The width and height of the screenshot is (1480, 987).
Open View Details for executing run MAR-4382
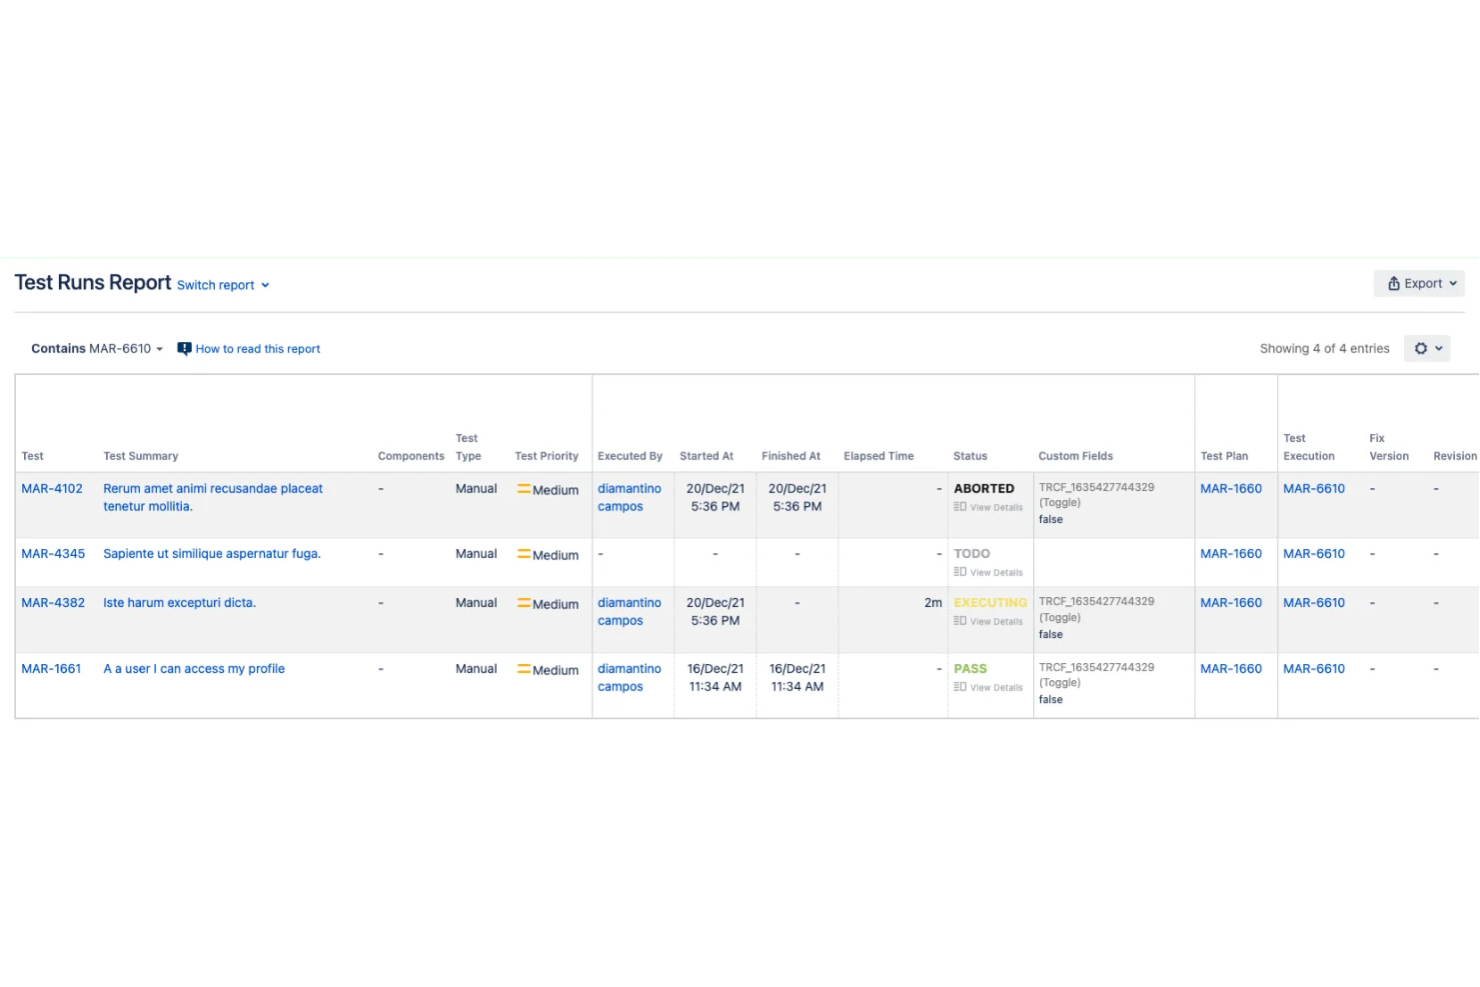[x=988, y=620]
